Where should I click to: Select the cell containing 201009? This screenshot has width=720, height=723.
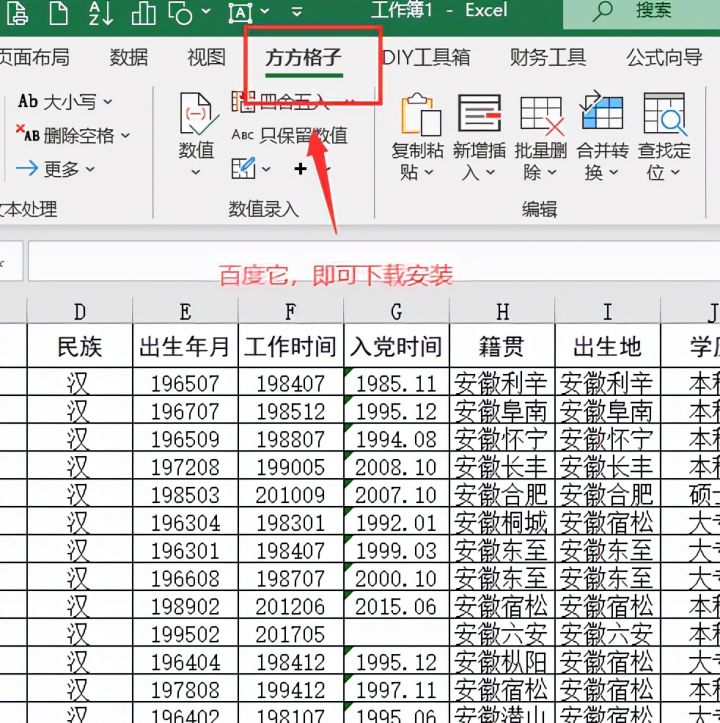[x=291, y=494]
